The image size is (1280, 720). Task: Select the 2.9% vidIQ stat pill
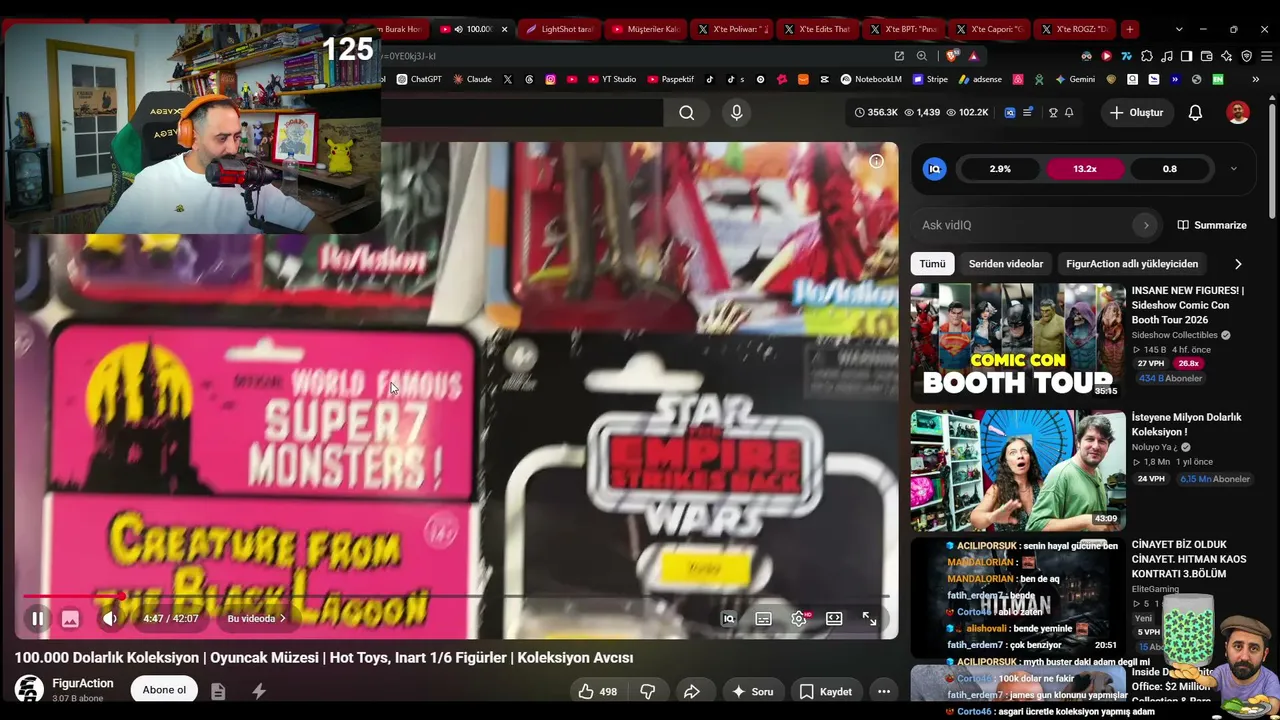click(x=1000, y=169)
